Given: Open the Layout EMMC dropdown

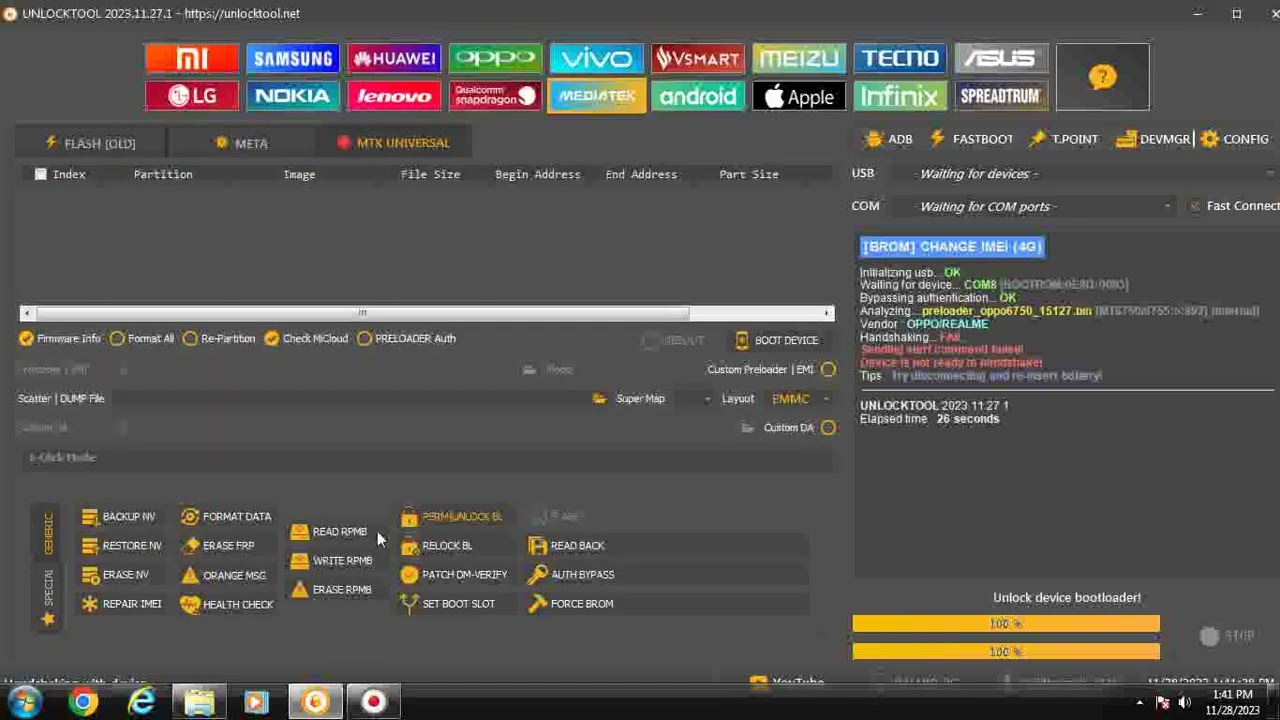Looking at the screenshot, I should tap(801, 399).
